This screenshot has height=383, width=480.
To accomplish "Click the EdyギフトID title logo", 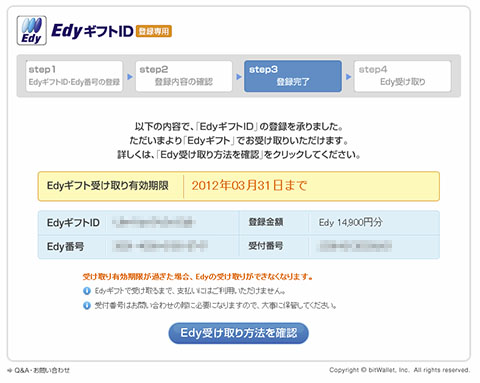I will tap(92, 31).
